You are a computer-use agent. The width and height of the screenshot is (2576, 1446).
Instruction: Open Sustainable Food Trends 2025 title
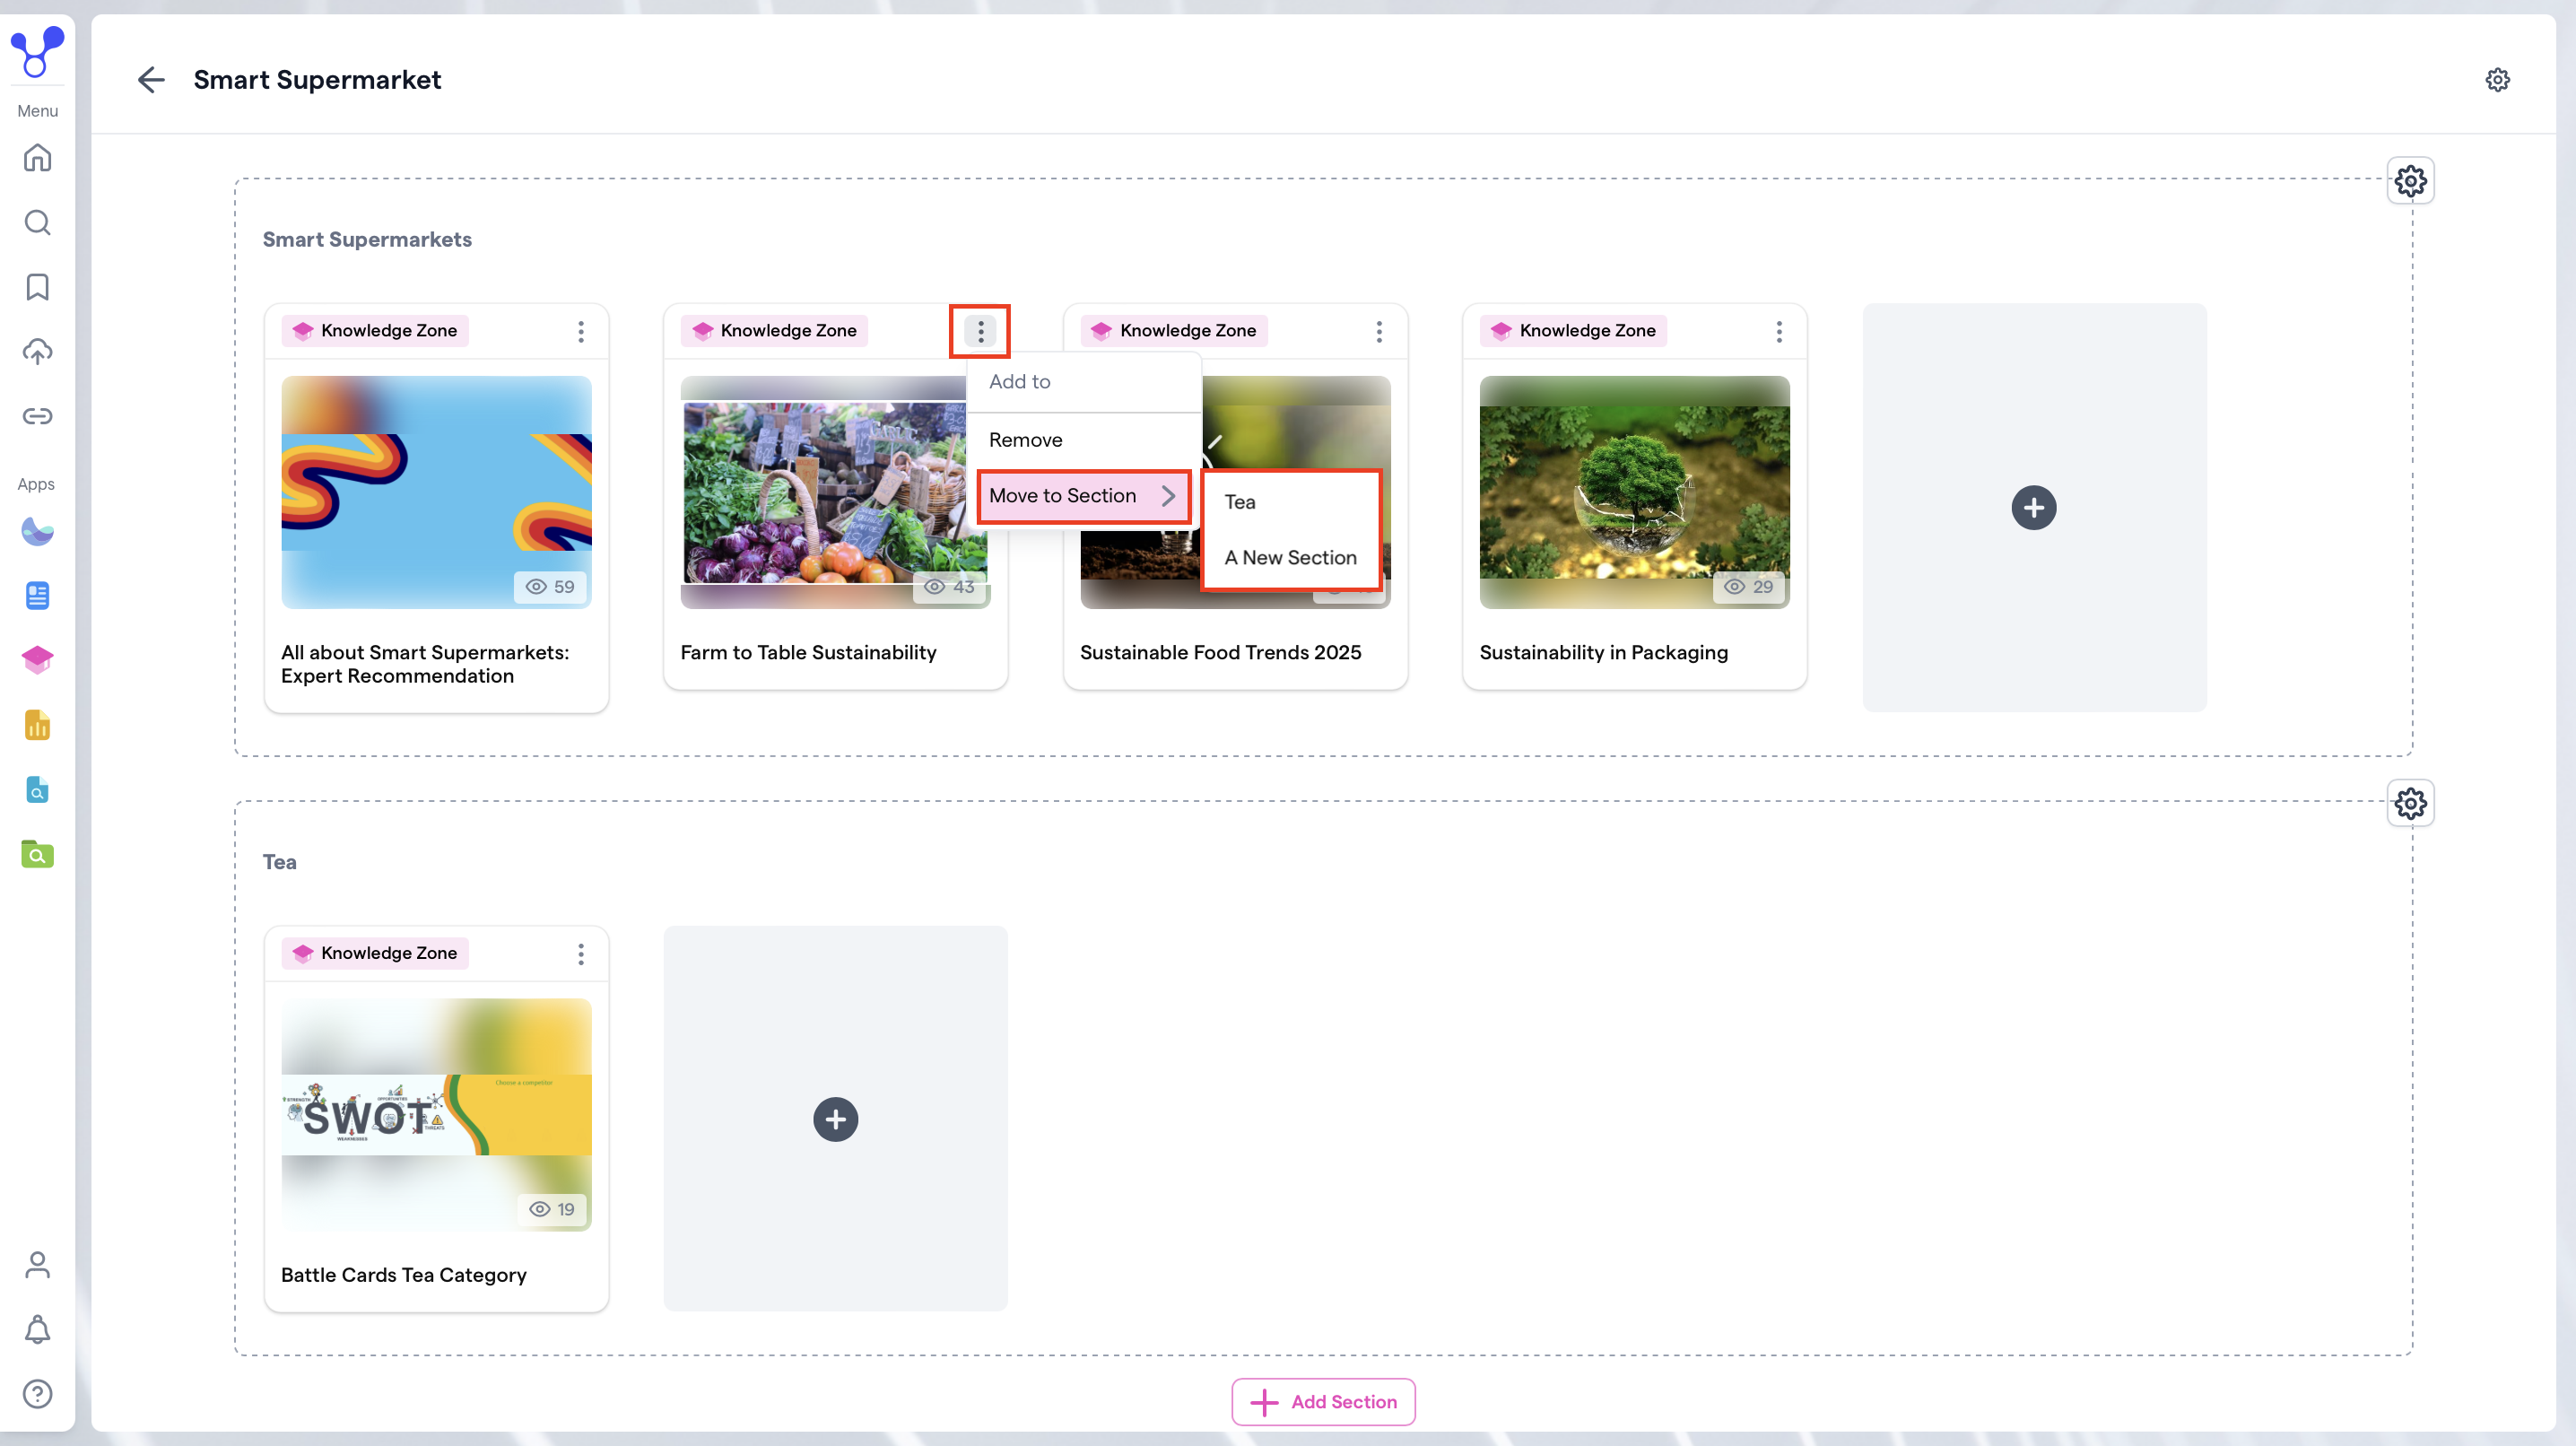(1220, 653)
